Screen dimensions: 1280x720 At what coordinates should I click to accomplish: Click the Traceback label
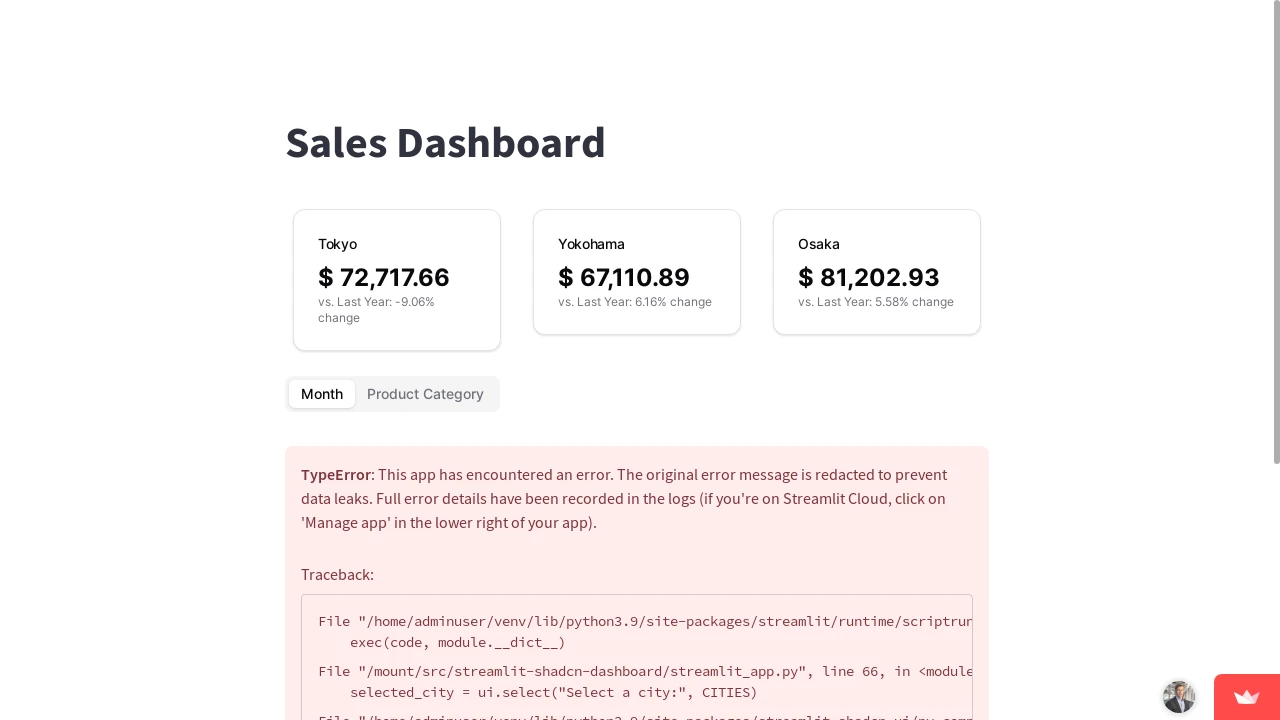(x=337, y=574)
